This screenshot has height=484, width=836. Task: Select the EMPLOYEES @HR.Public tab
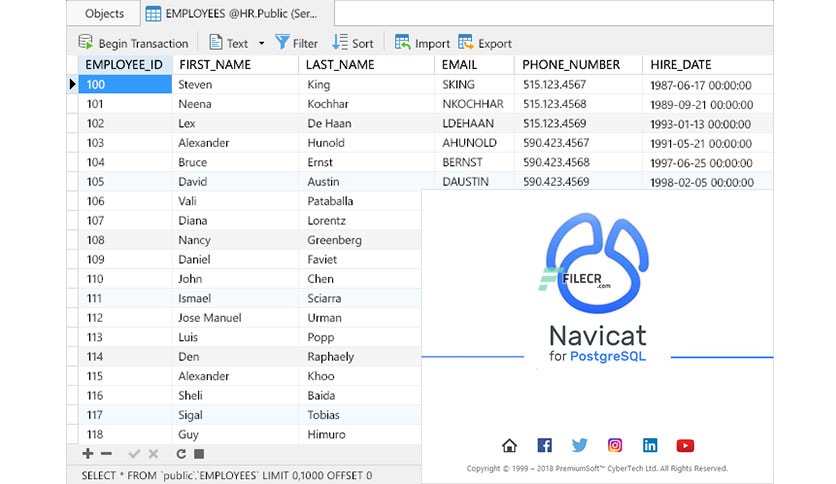[238, 13]
